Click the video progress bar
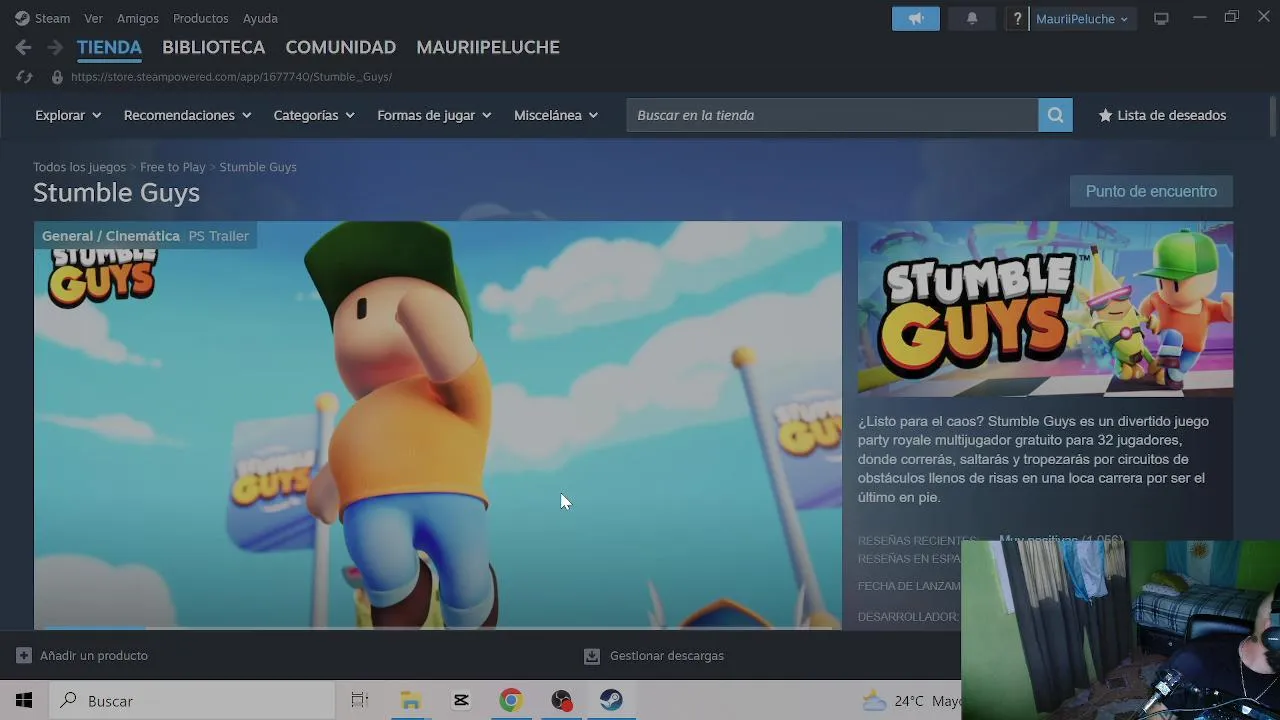 click(x=438, y=627)
